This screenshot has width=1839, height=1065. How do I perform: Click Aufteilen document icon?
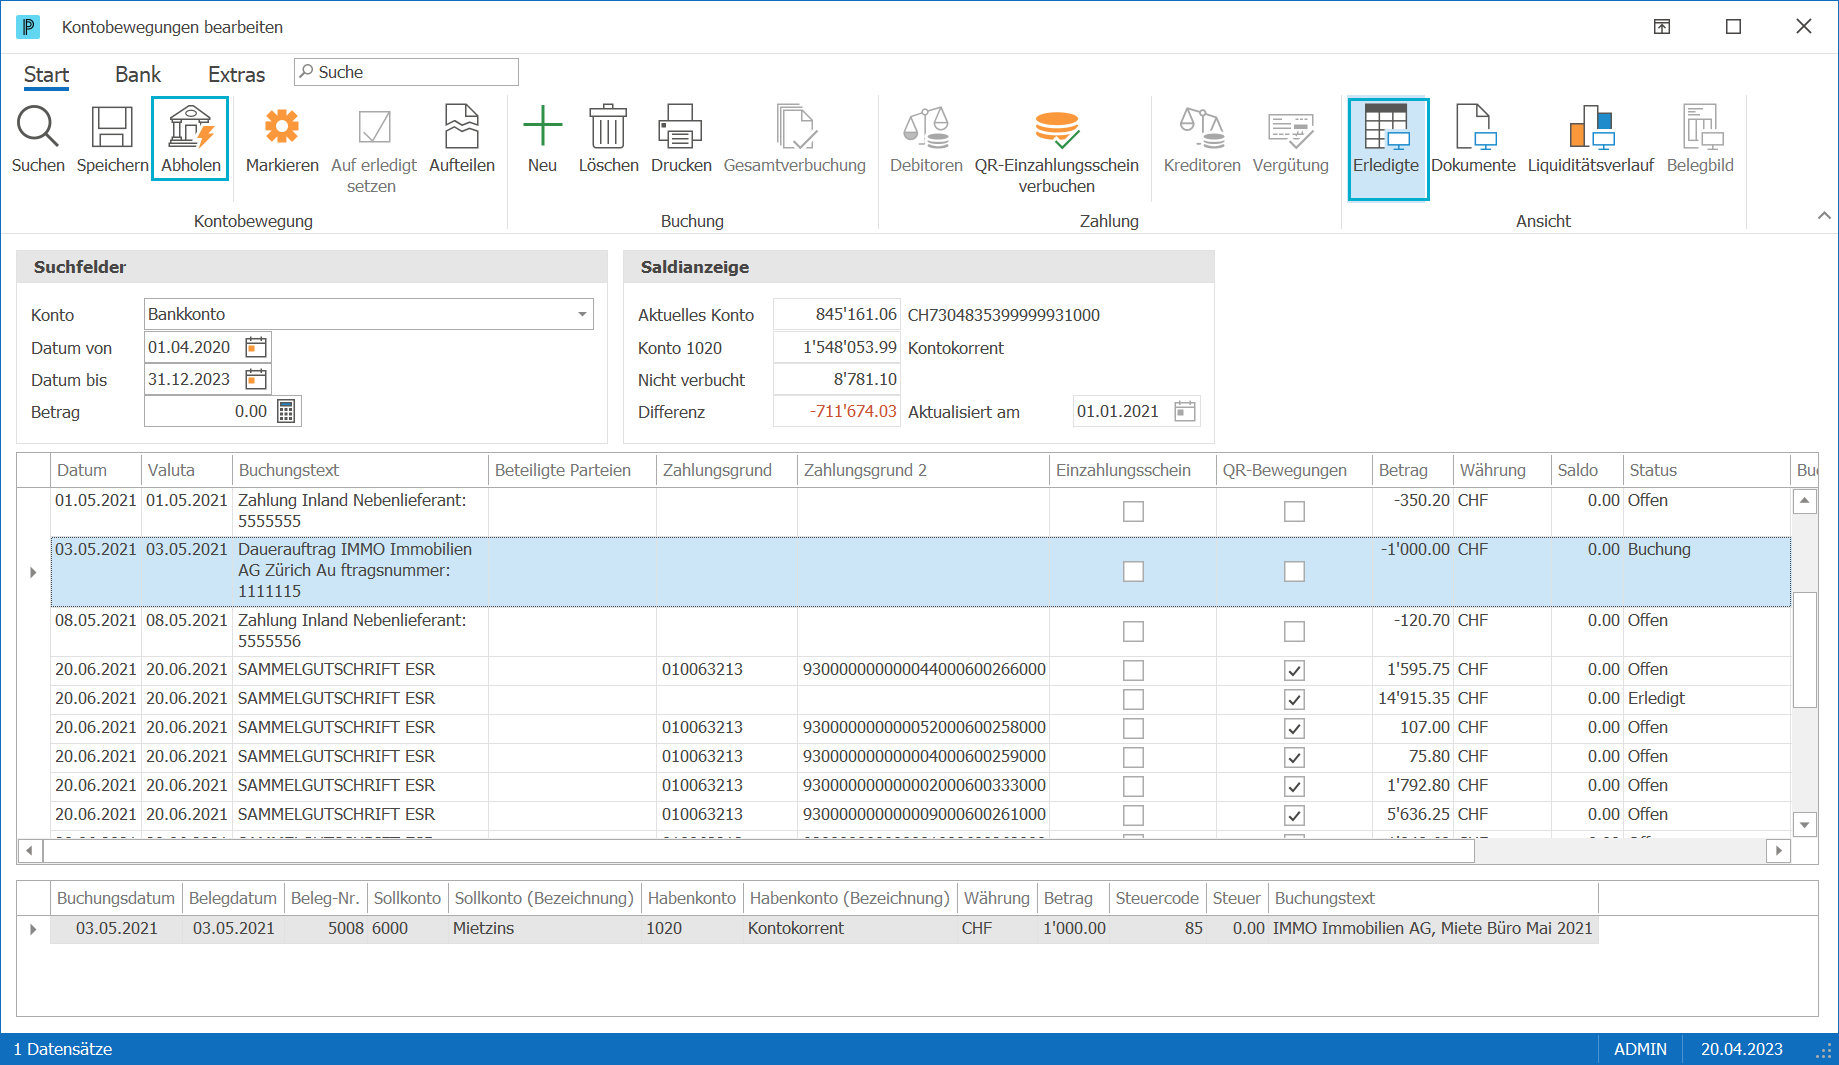(462, 127)
